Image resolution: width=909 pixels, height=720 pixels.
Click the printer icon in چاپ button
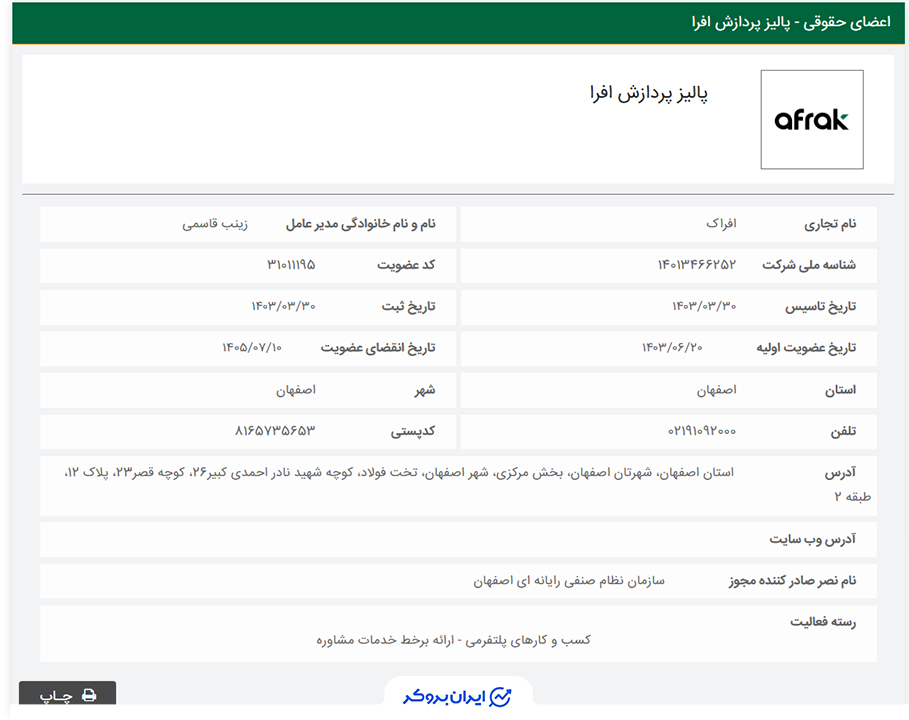coord(89,695)
